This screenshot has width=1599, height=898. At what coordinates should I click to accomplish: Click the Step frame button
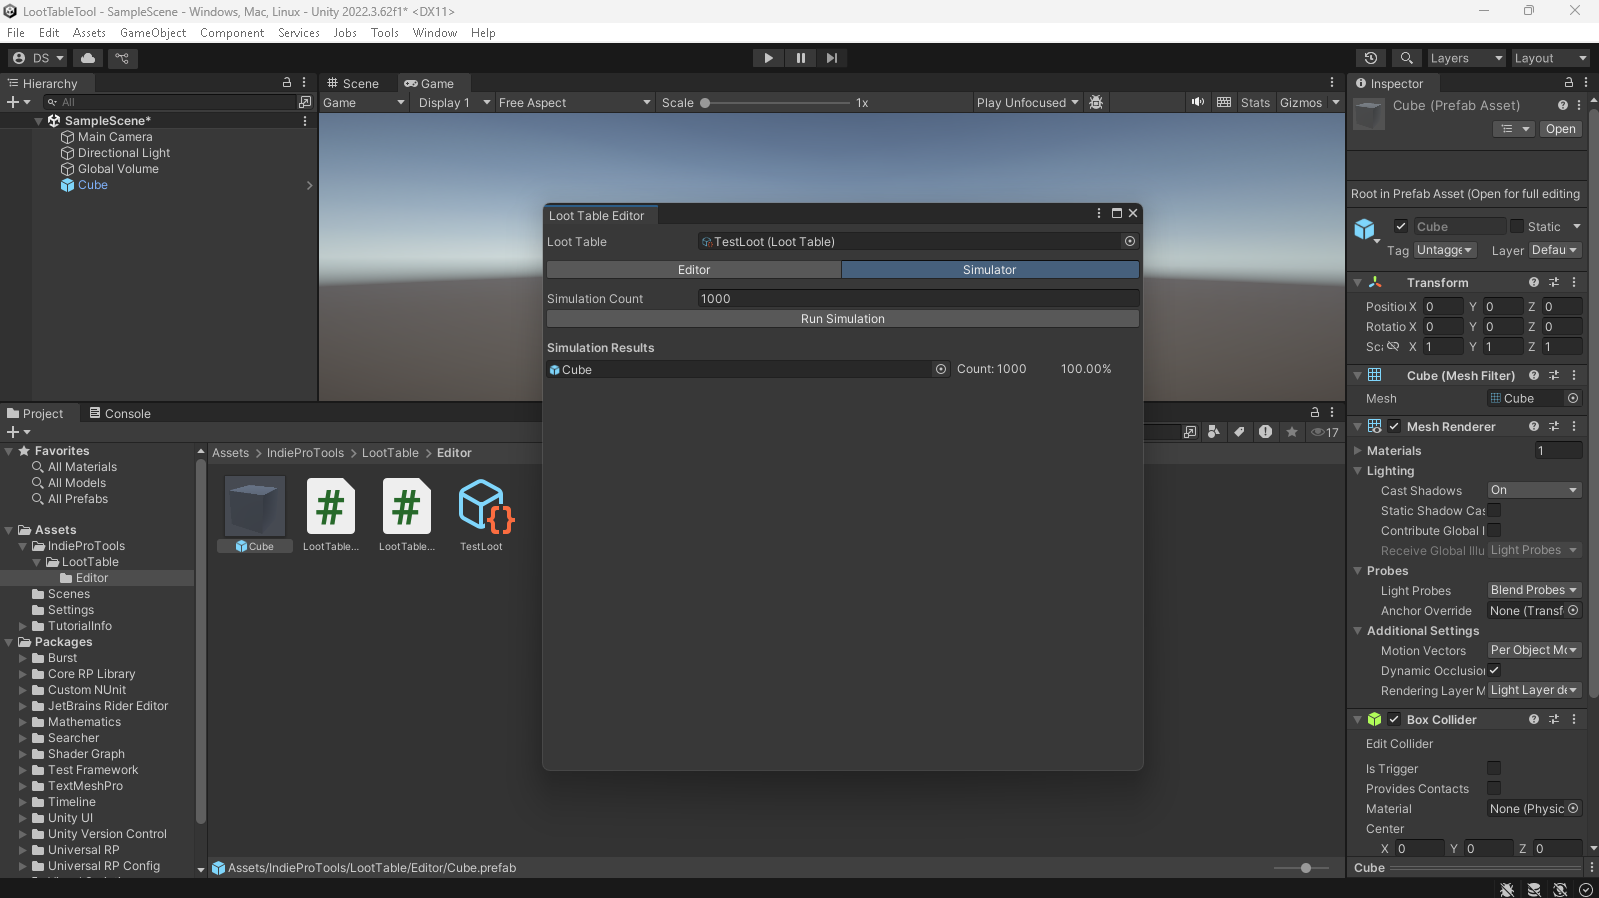(832, 58)
